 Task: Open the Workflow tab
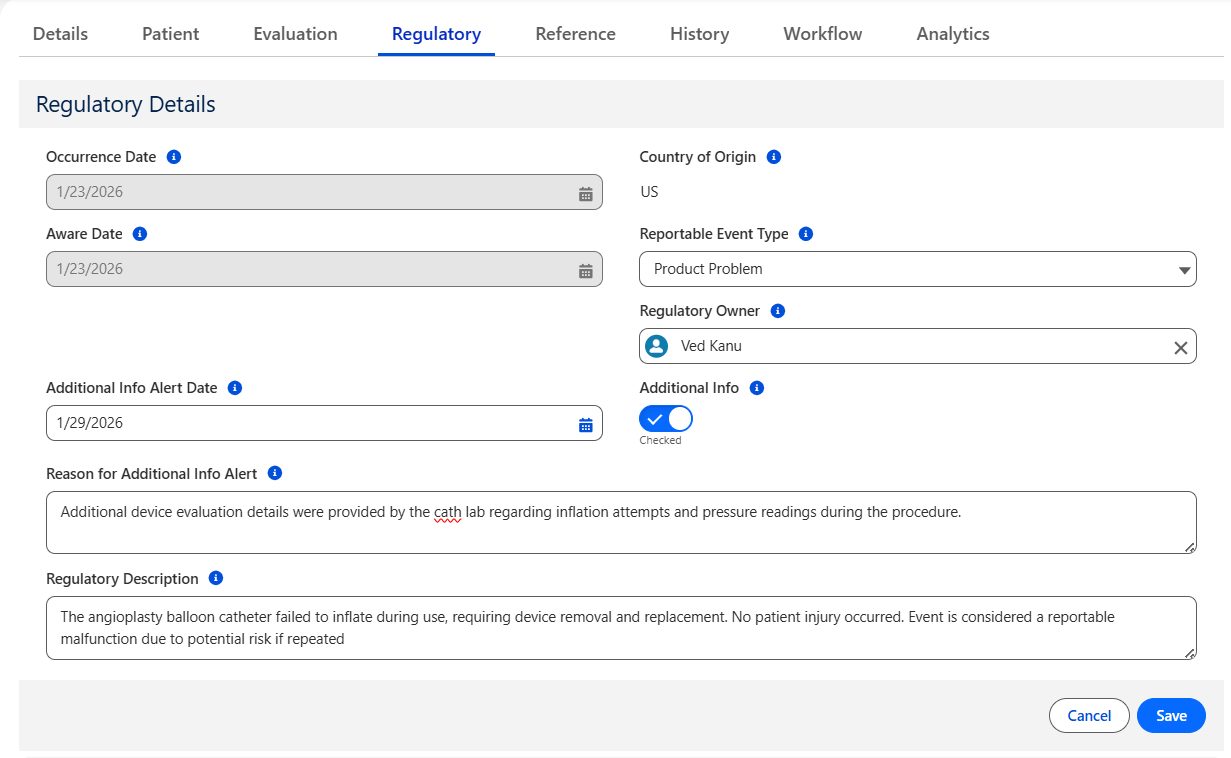(822, 34)
